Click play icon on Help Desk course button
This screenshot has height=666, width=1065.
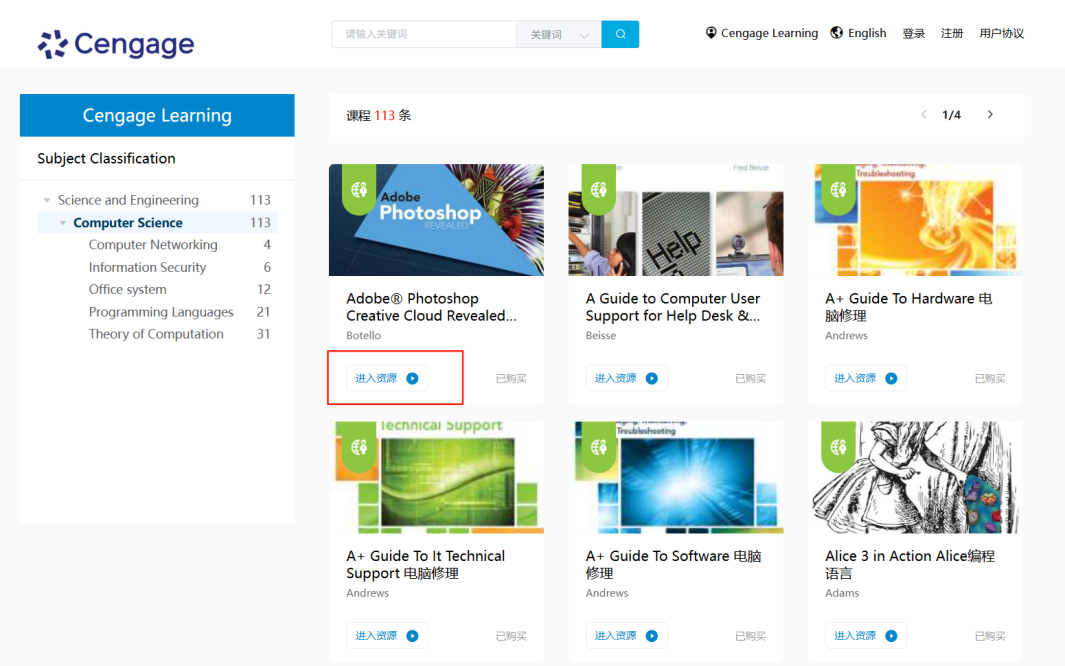tap(652, 378)
